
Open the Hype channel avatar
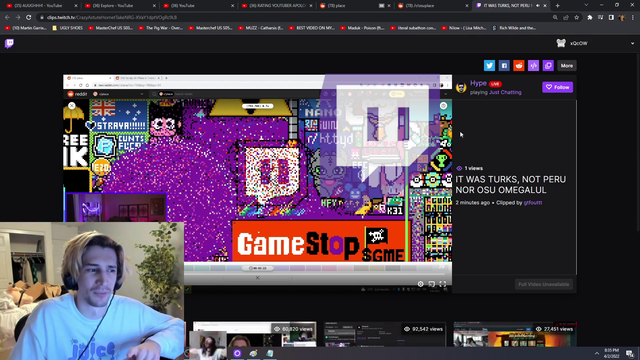click(461, 87)
